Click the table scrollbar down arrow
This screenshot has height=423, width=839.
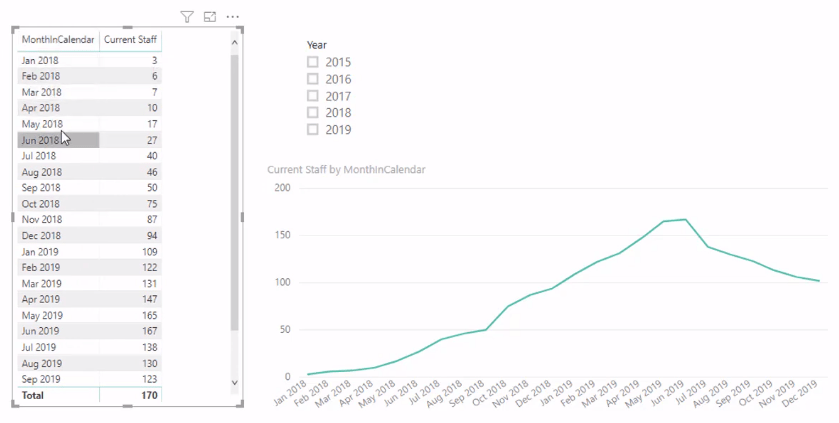pyautogui.click(x=234, y=382)
